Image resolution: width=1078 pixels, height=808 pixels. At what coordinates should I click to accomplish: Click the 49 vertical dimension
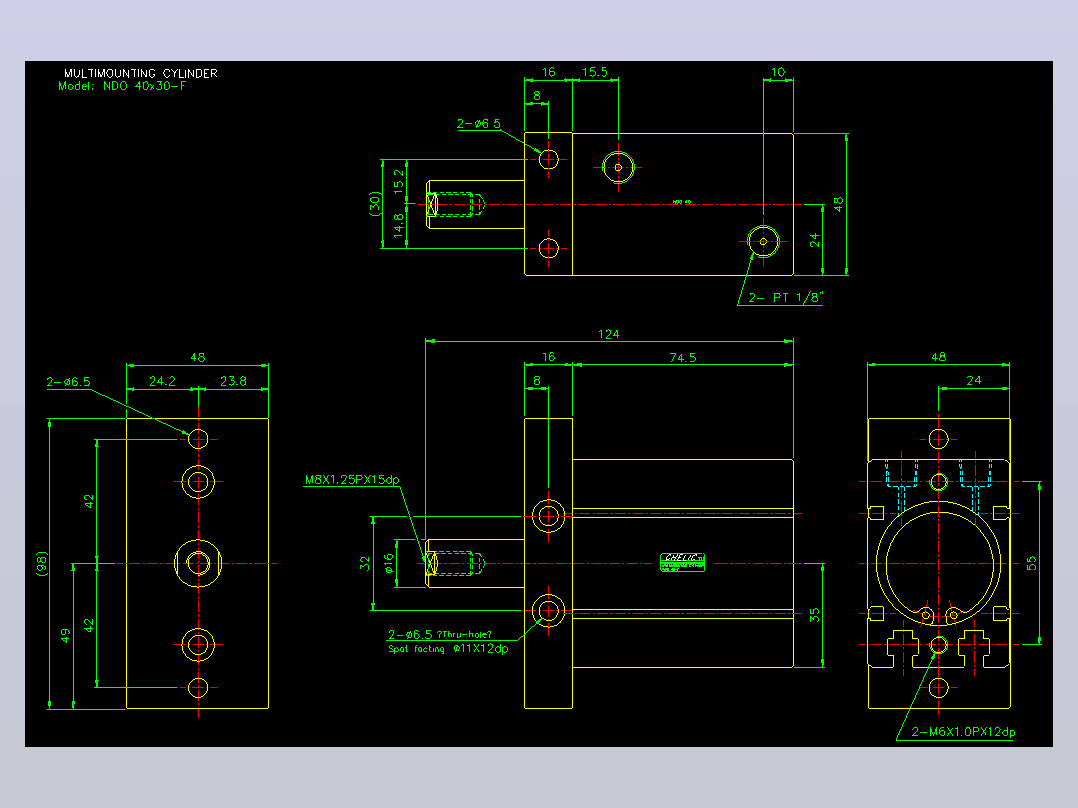point(65,635)
